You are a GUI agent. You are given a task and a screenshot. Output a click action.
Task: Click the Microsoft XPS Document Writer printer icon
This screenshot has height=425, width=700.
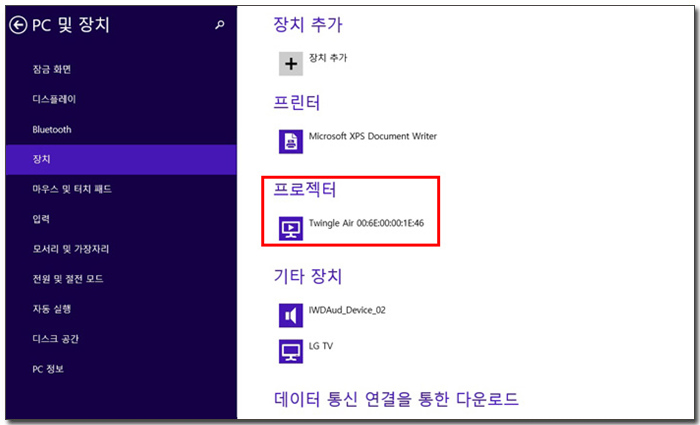[x=291, y=141]
